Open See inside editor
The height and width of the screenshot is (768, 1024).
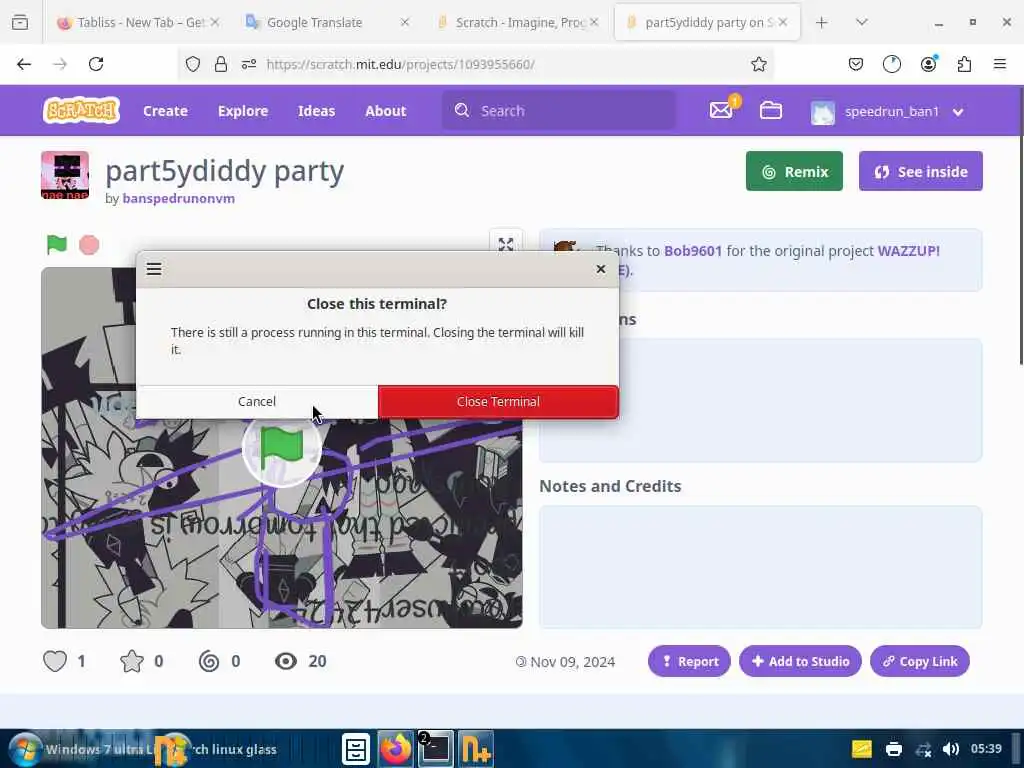[x=921, y=171]
